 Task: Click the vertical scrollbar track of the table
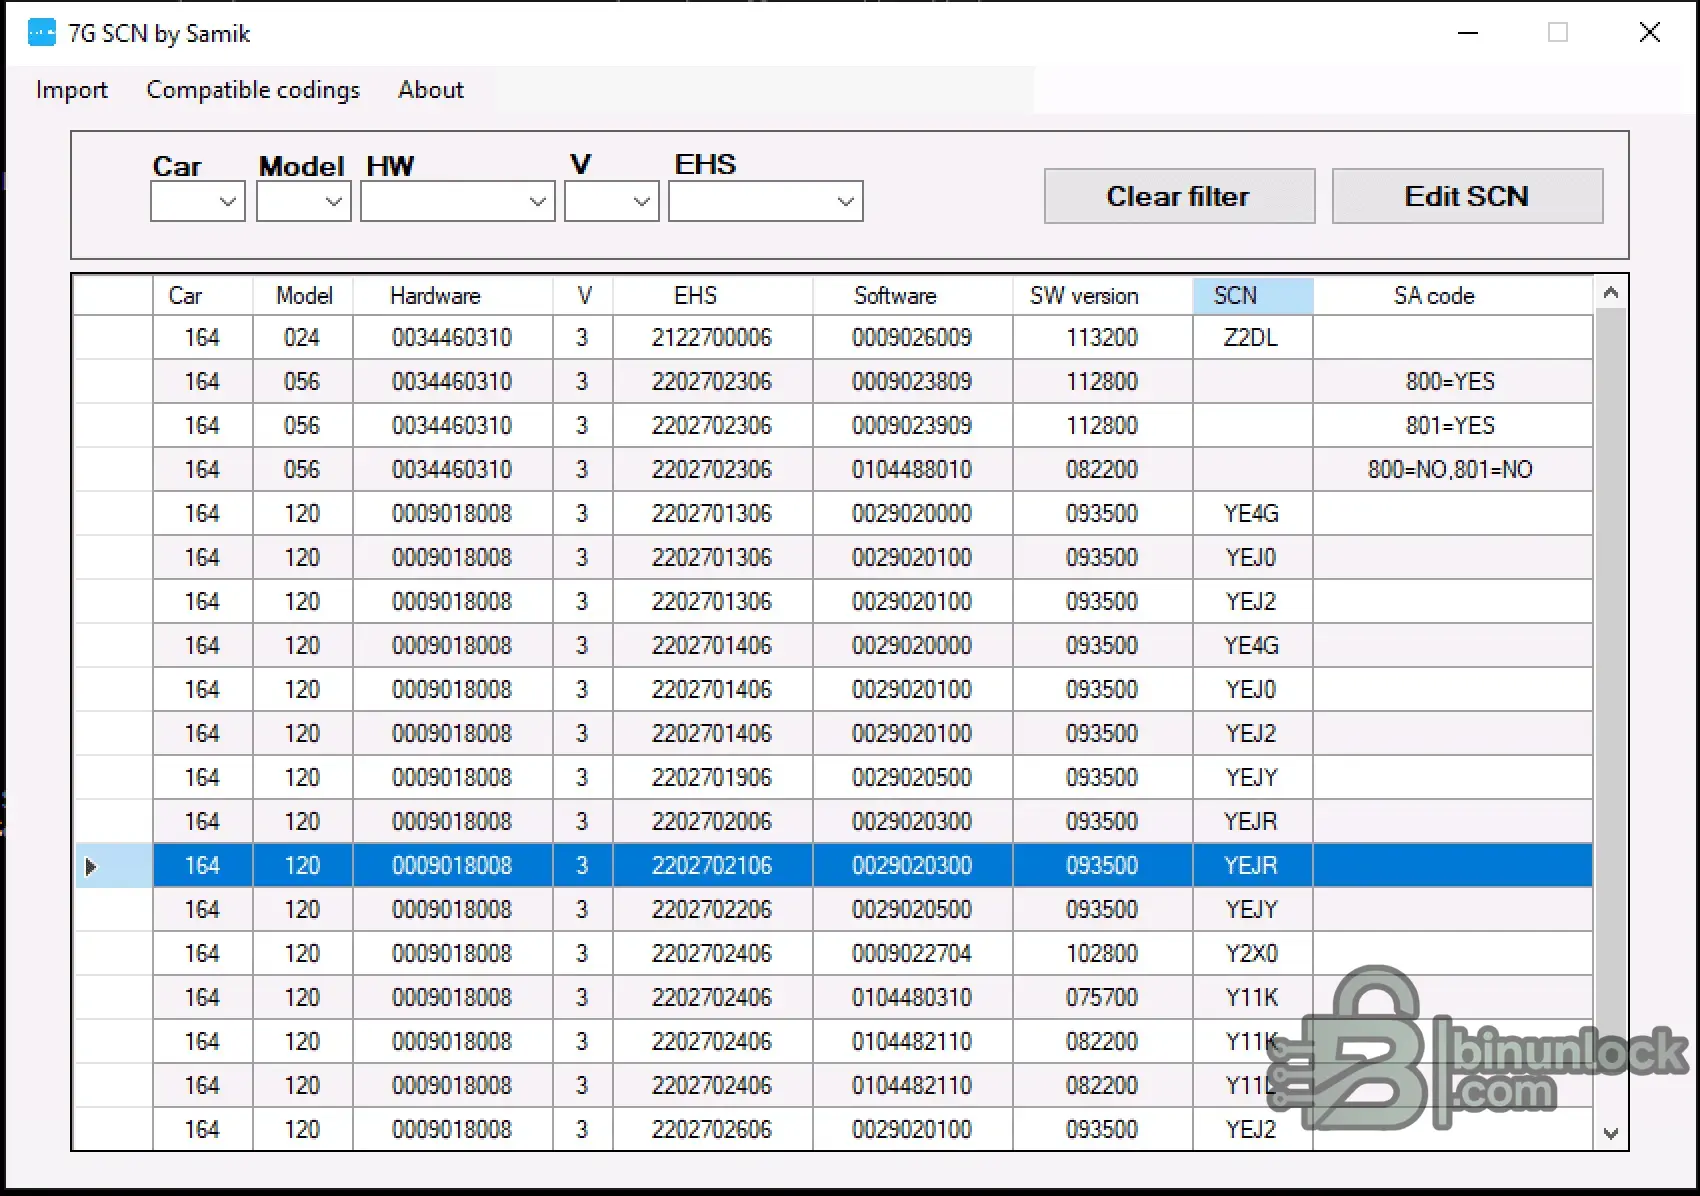click(1610, 713)
